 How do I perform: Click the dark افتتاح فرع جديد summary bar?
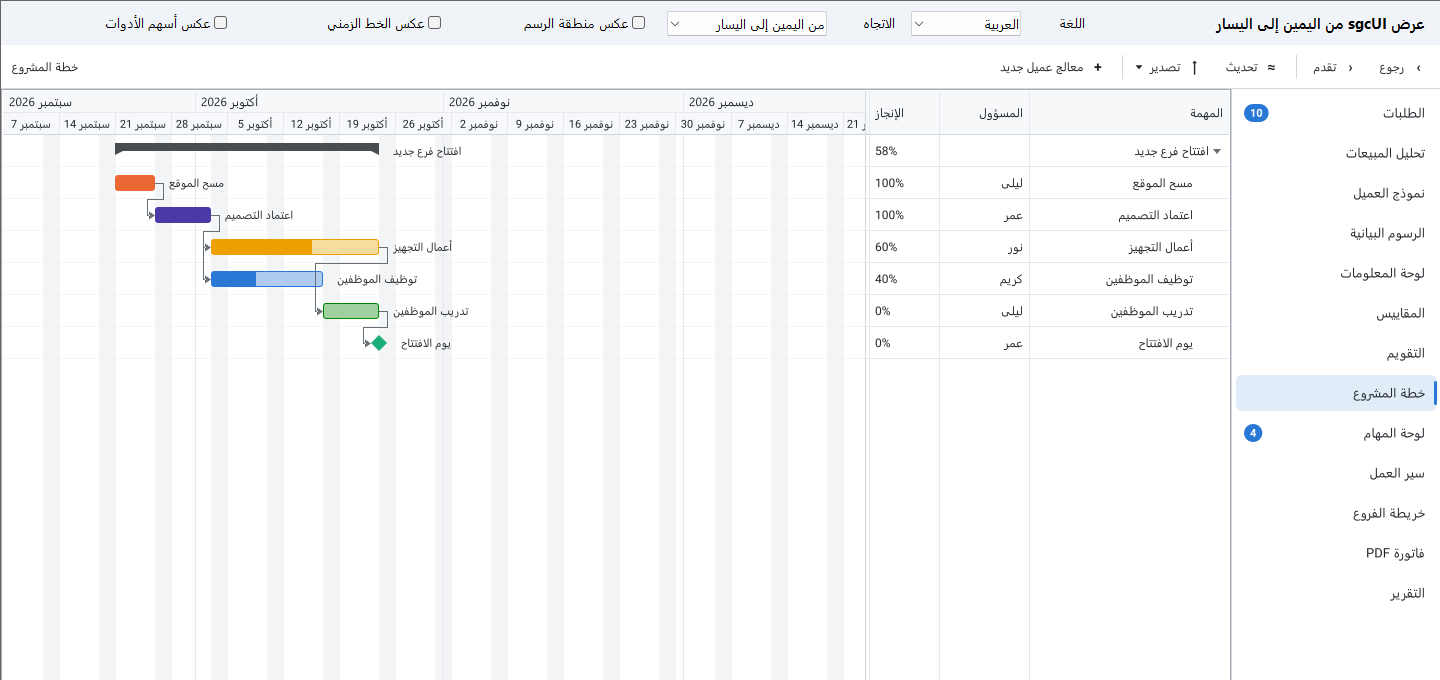[x=247, y=149]
